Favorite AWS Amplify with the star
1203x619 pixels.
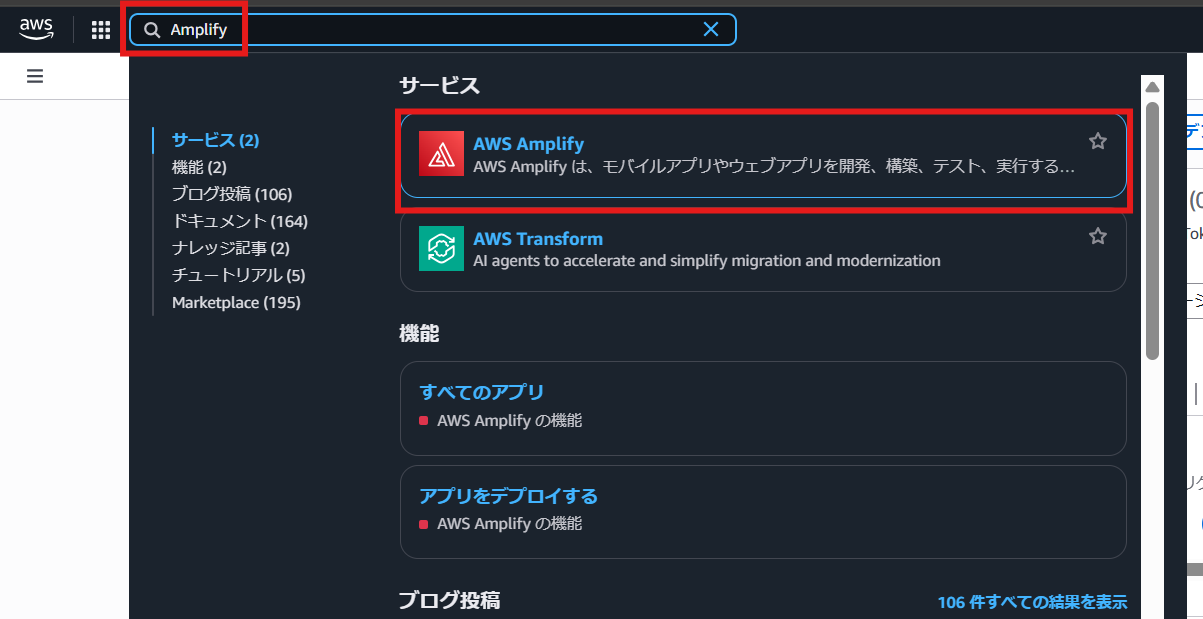[x=1098, y=141]
